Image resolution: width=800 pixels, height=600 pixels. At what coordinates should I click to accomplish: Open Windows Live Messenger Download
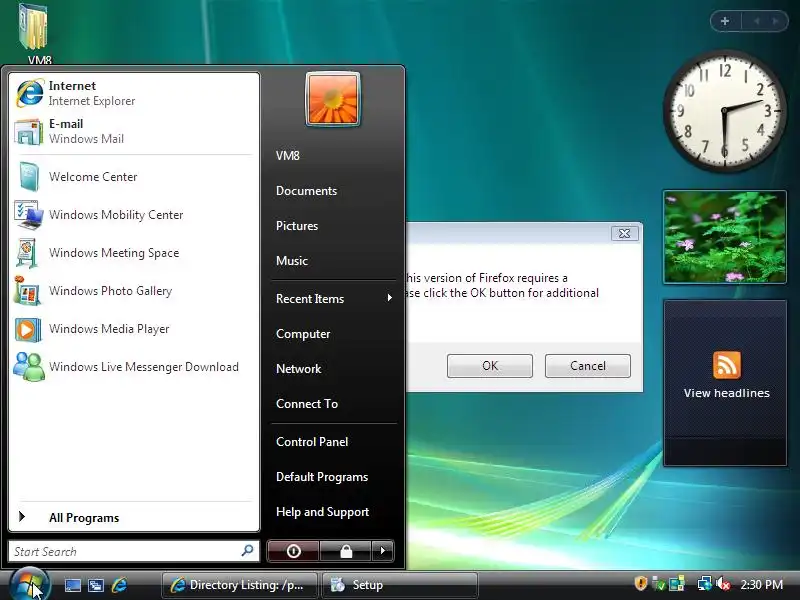[134, 367]
